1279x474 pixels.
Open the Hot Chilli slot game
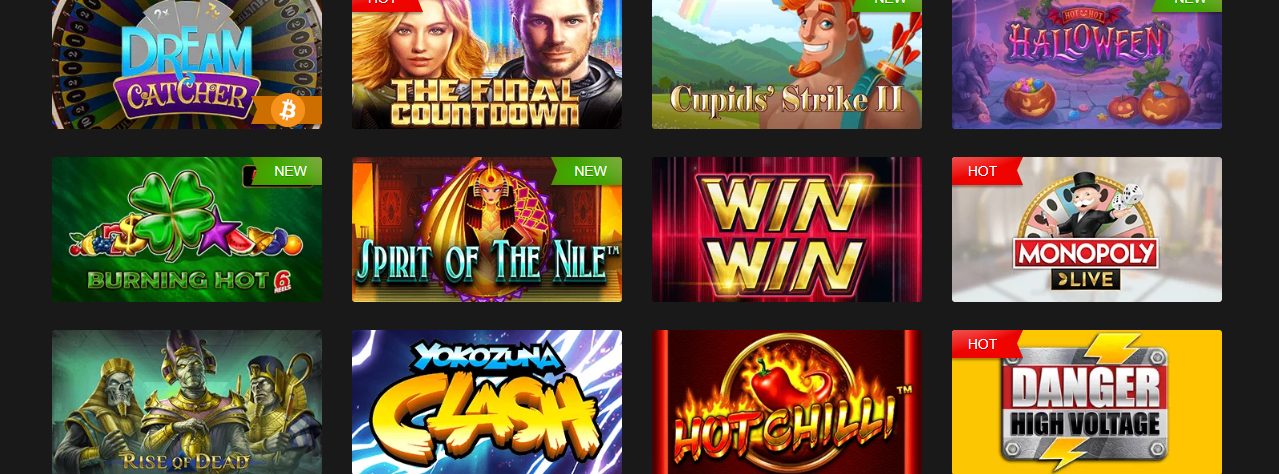point(787,402)
